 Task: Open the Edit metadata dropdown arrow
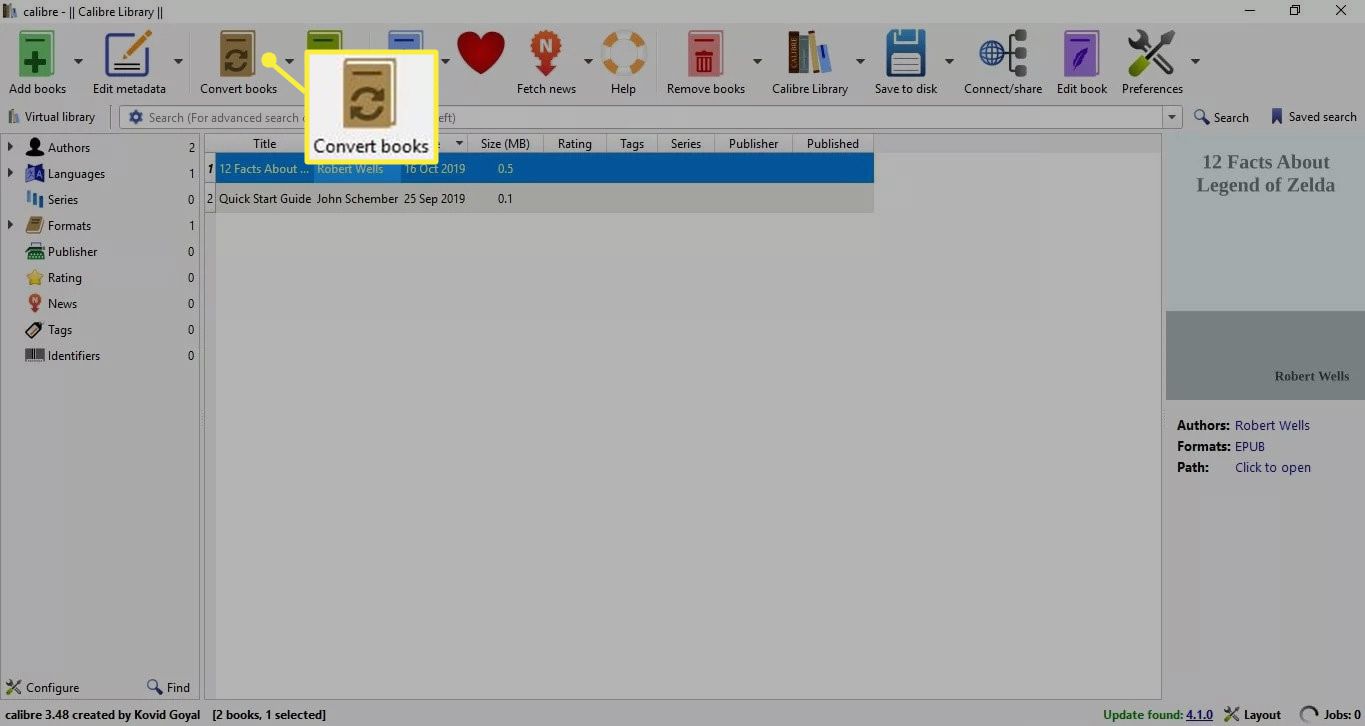178,61
